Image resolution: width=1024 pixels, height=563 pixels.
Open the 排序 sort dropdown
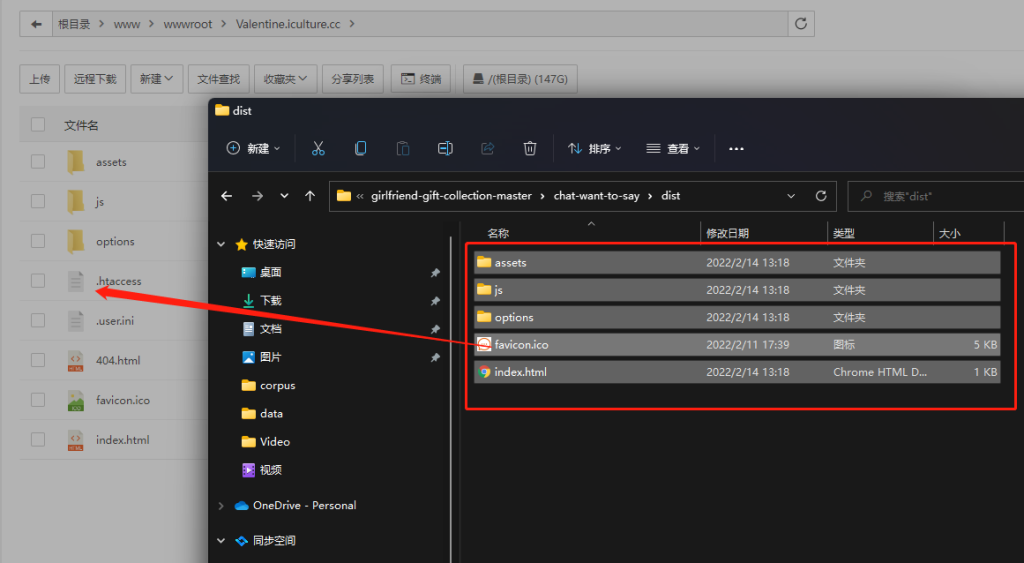(x=594, y=148)
